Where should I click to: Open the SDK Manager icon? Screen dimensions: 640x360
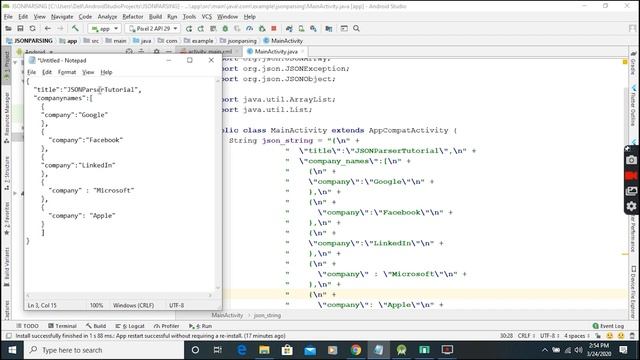313,29
